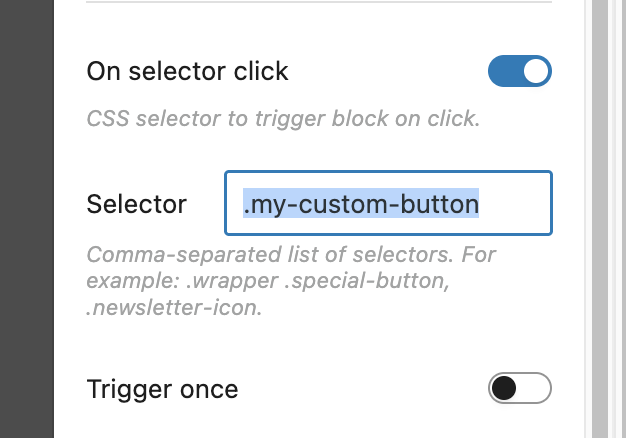Focus the Selector input field
626x438 pixels.
tap(388, 204)
